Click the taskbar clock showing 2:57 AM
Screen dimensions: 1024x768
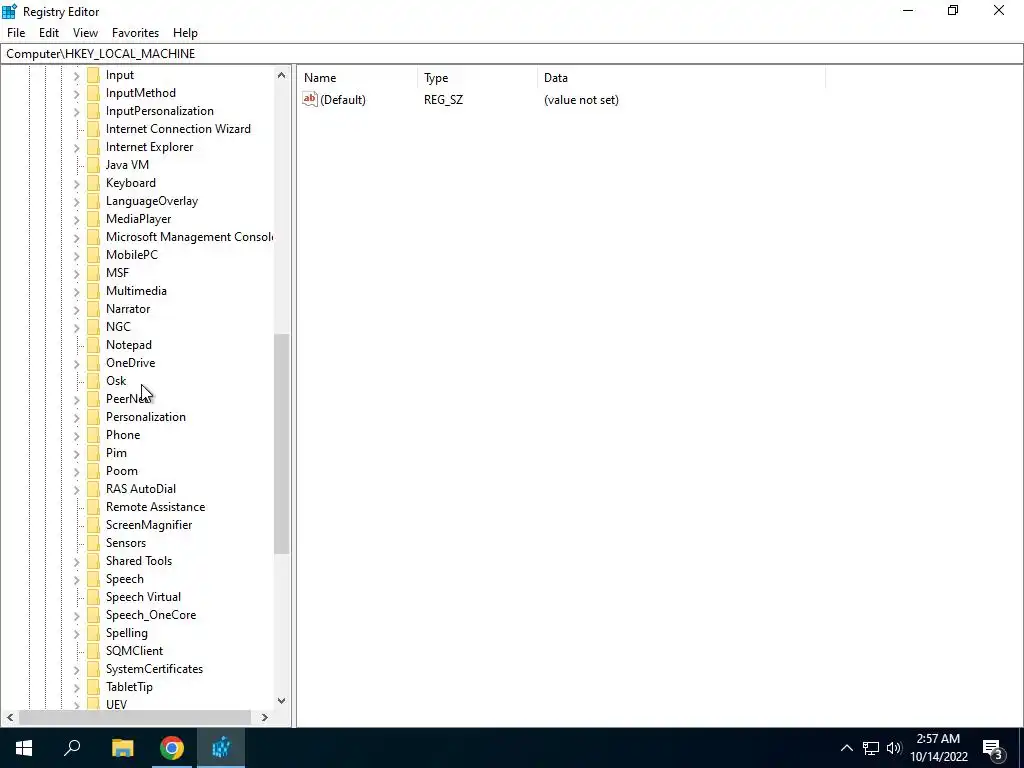coord(938,748)
